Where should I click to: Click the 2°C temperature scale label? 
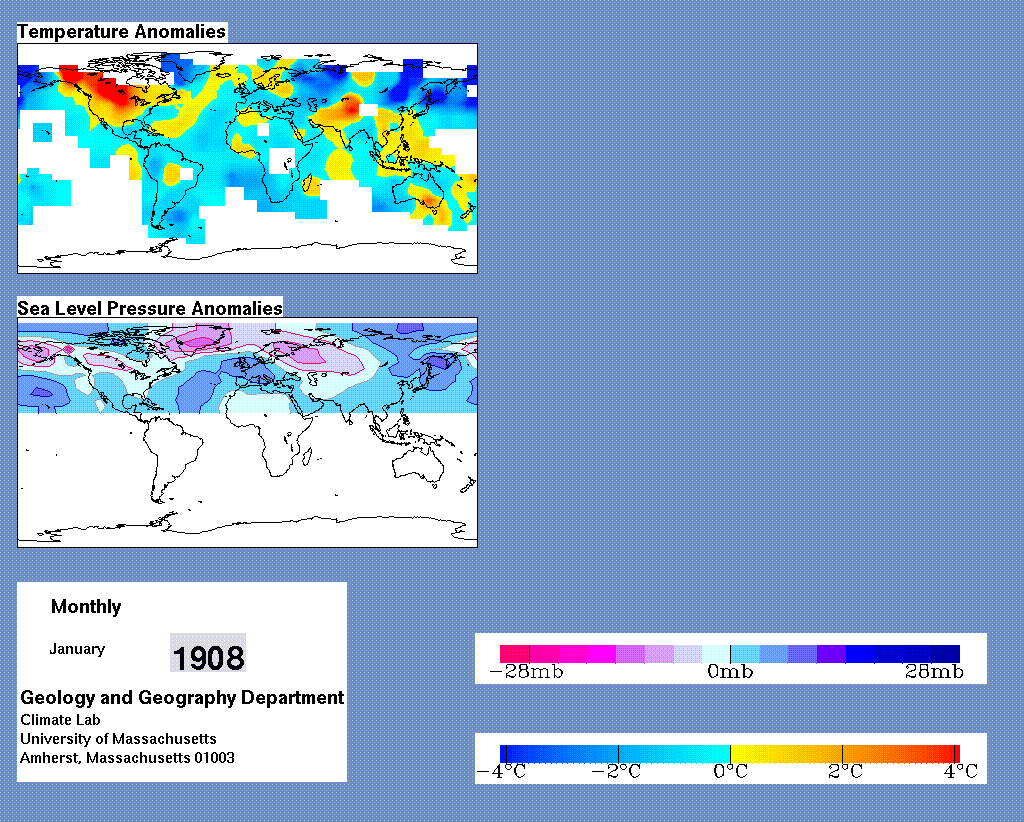tap(845, 772)
